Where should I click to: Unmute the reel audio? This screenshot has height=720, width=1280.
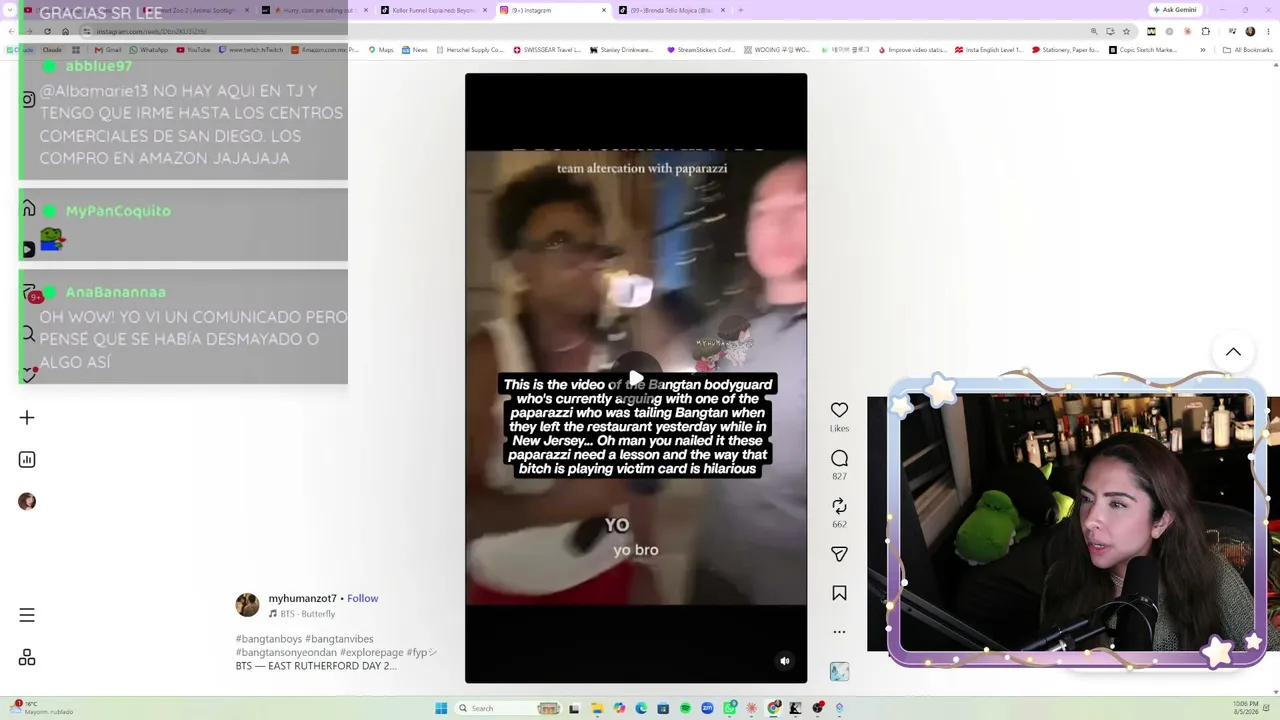785,661
